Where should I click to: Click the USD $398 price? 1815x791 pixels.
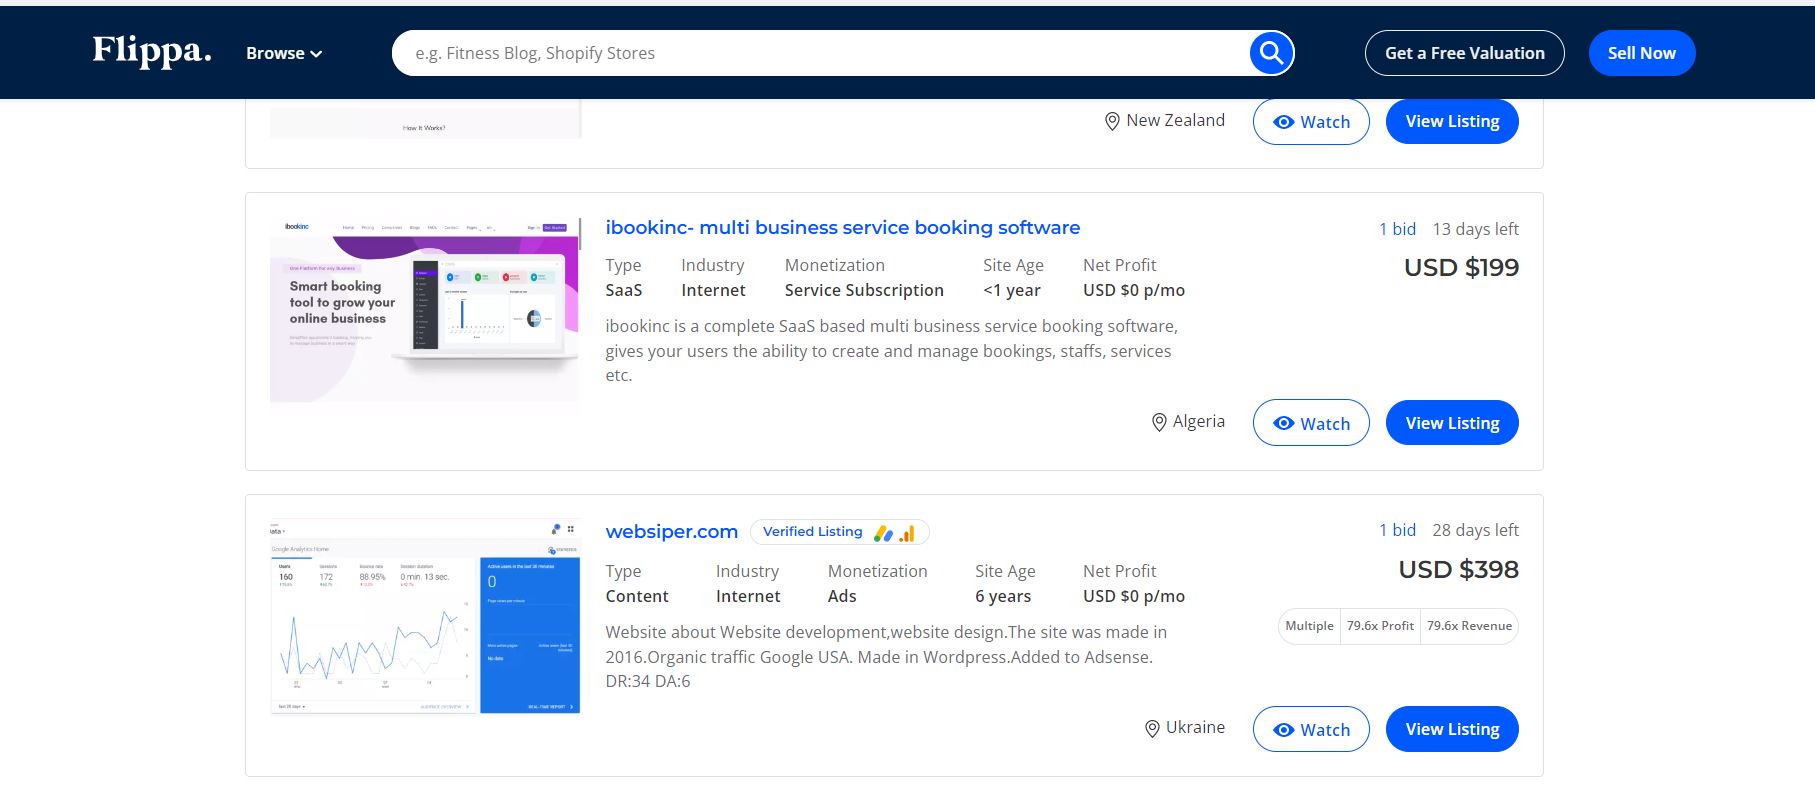pyautogui.click(x=1458, y=570)
